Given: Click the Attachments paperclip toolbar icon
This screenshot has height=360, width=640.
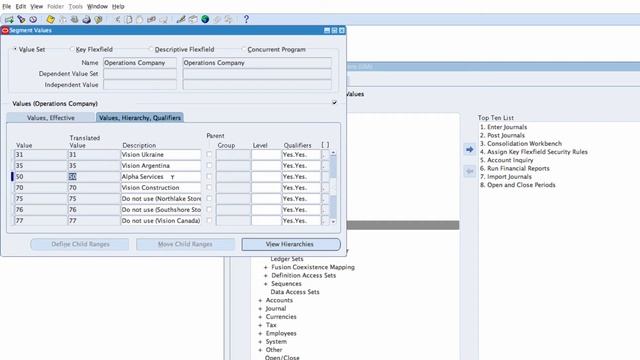Looking at the screenshot, I should point(217,19).
